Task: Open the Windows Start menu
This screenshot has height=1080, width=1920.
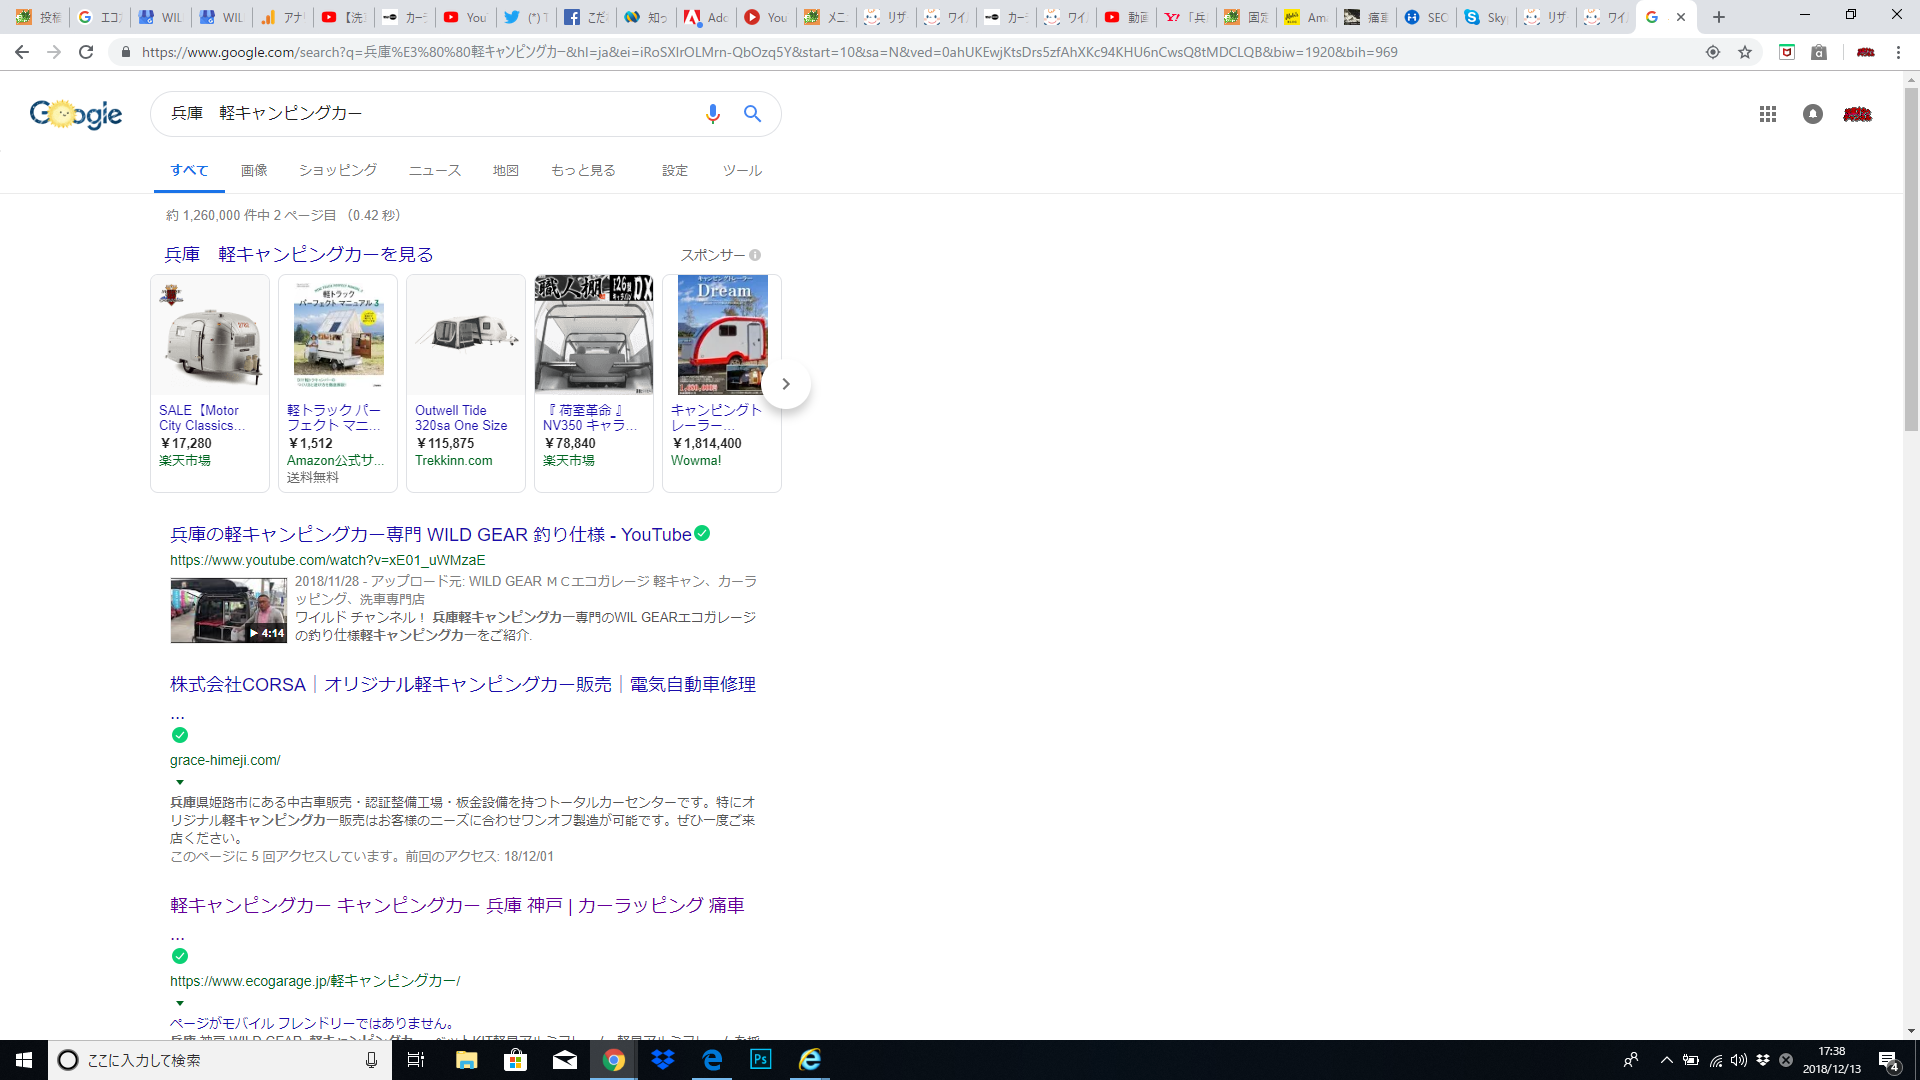Action: pyautogui.click(x=24, y=1060)
